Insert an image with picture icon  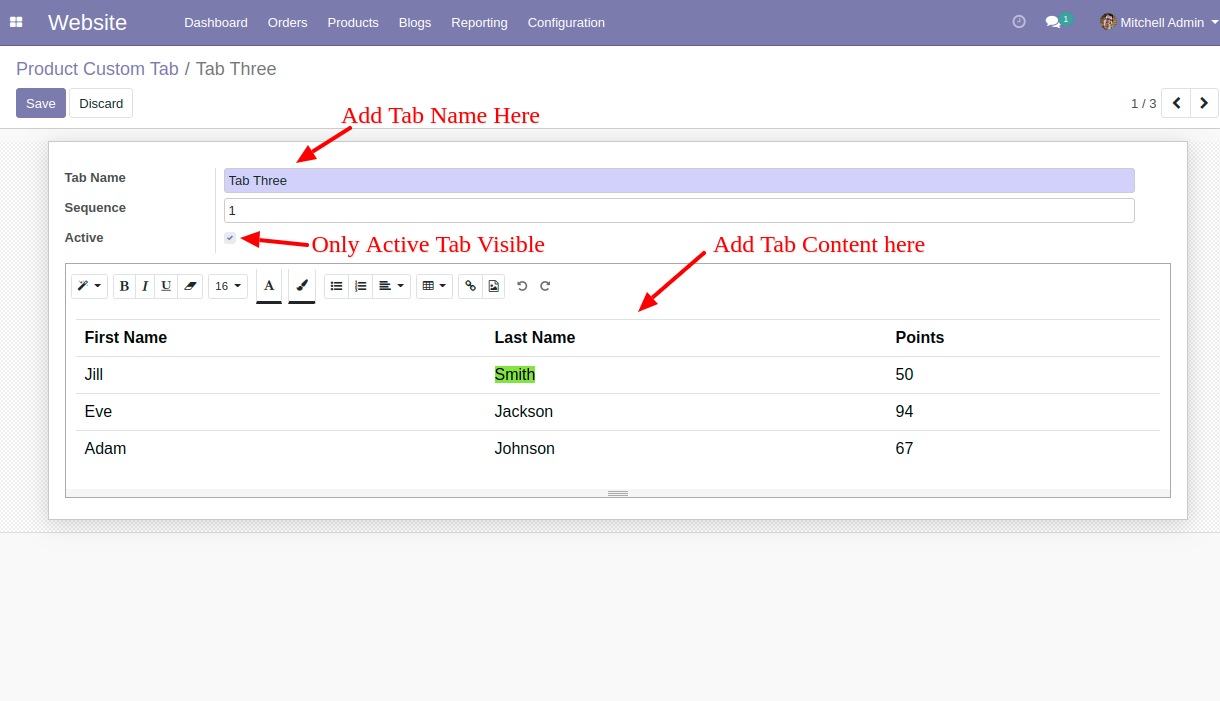pyautogui.click(x=494, y=286)
